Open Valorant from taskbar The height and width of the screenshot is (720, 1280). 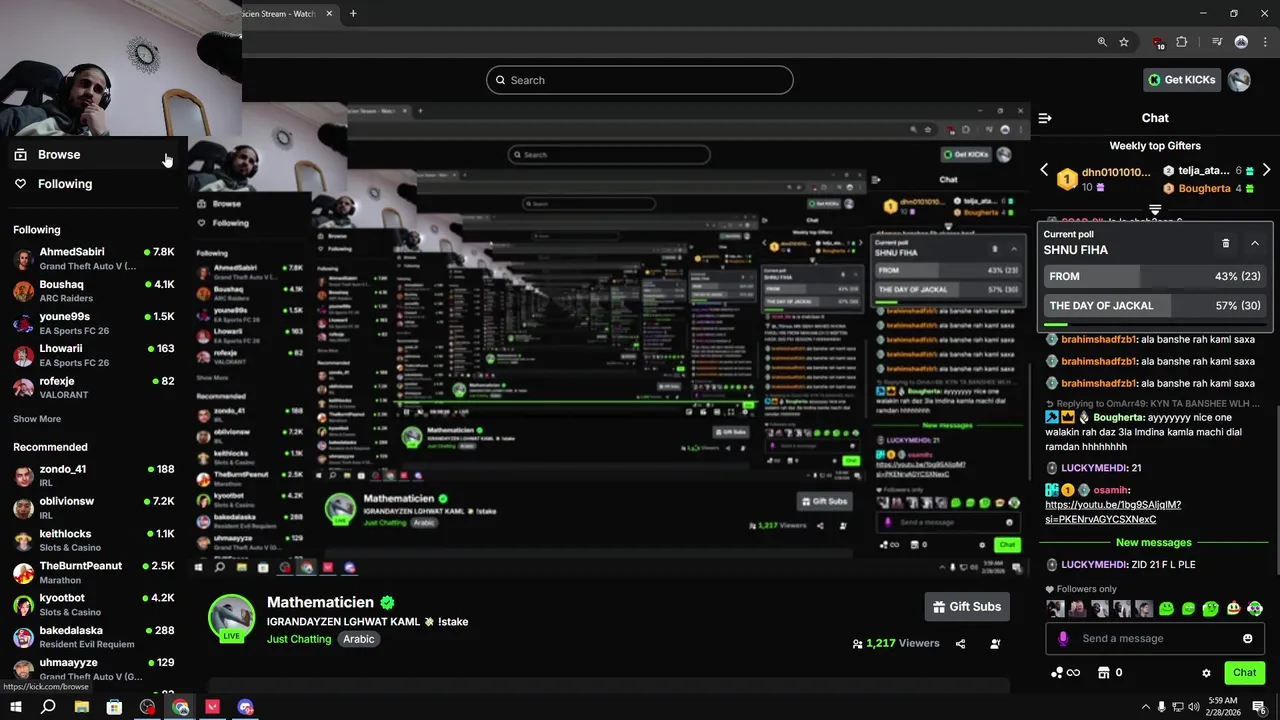click(213, 707)
